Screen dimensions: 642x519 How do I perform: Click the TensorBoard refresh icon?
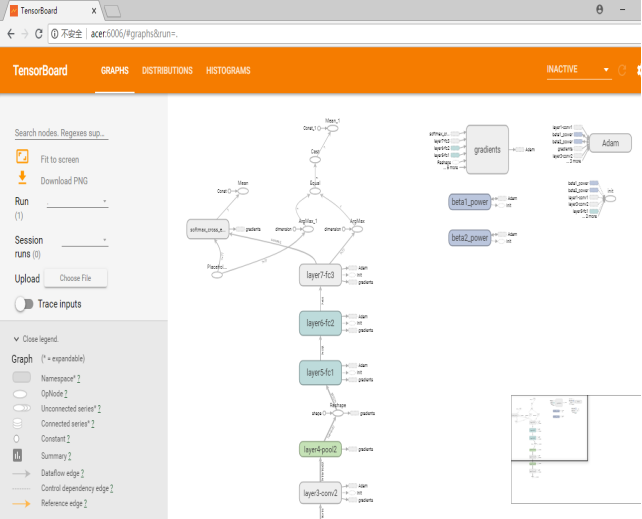pyautogui.click(x=622, y=70)
